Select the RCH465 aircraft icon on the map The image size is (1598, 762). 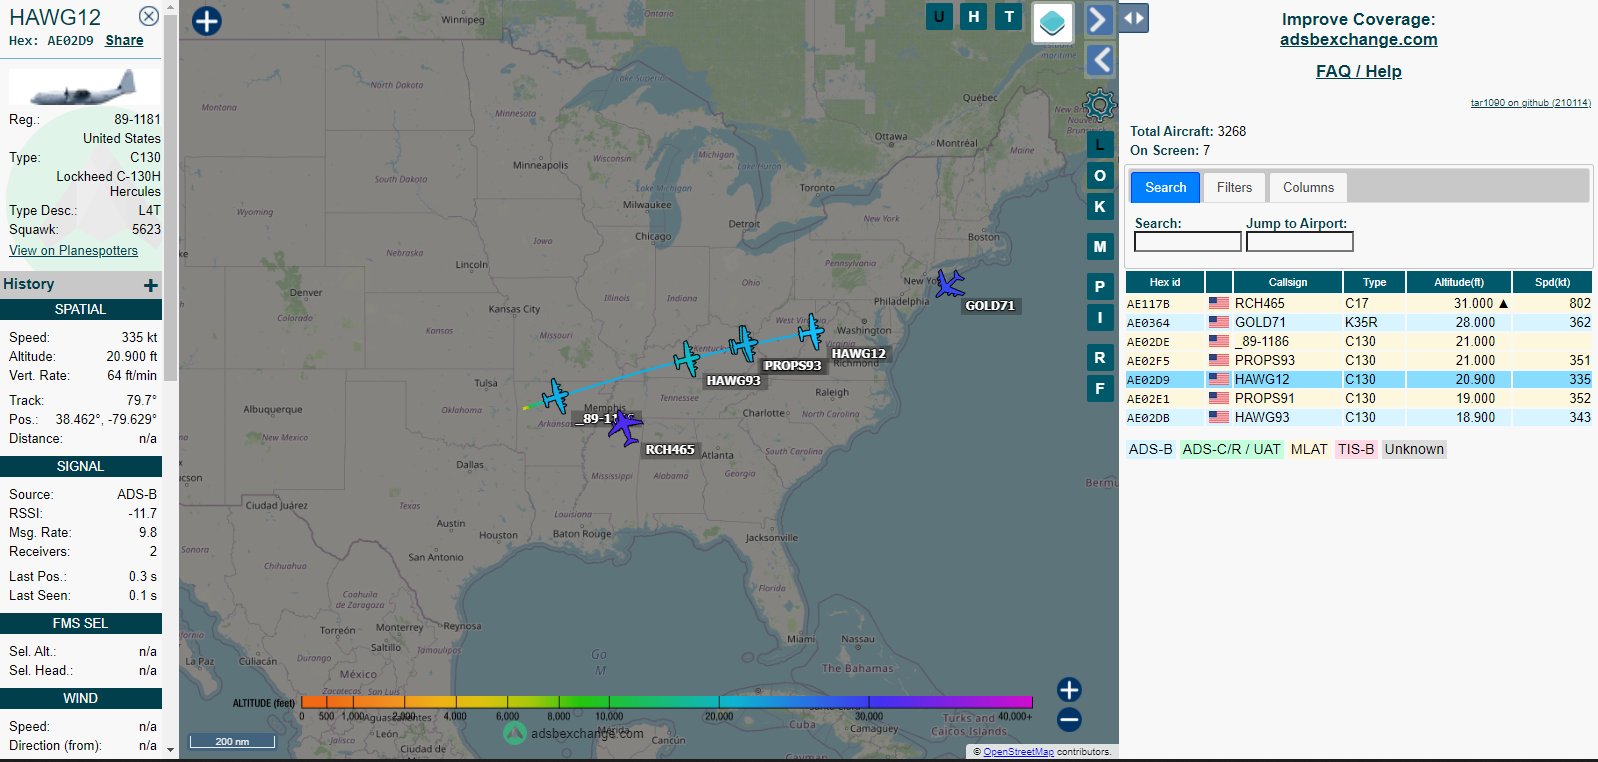point(624,426)
